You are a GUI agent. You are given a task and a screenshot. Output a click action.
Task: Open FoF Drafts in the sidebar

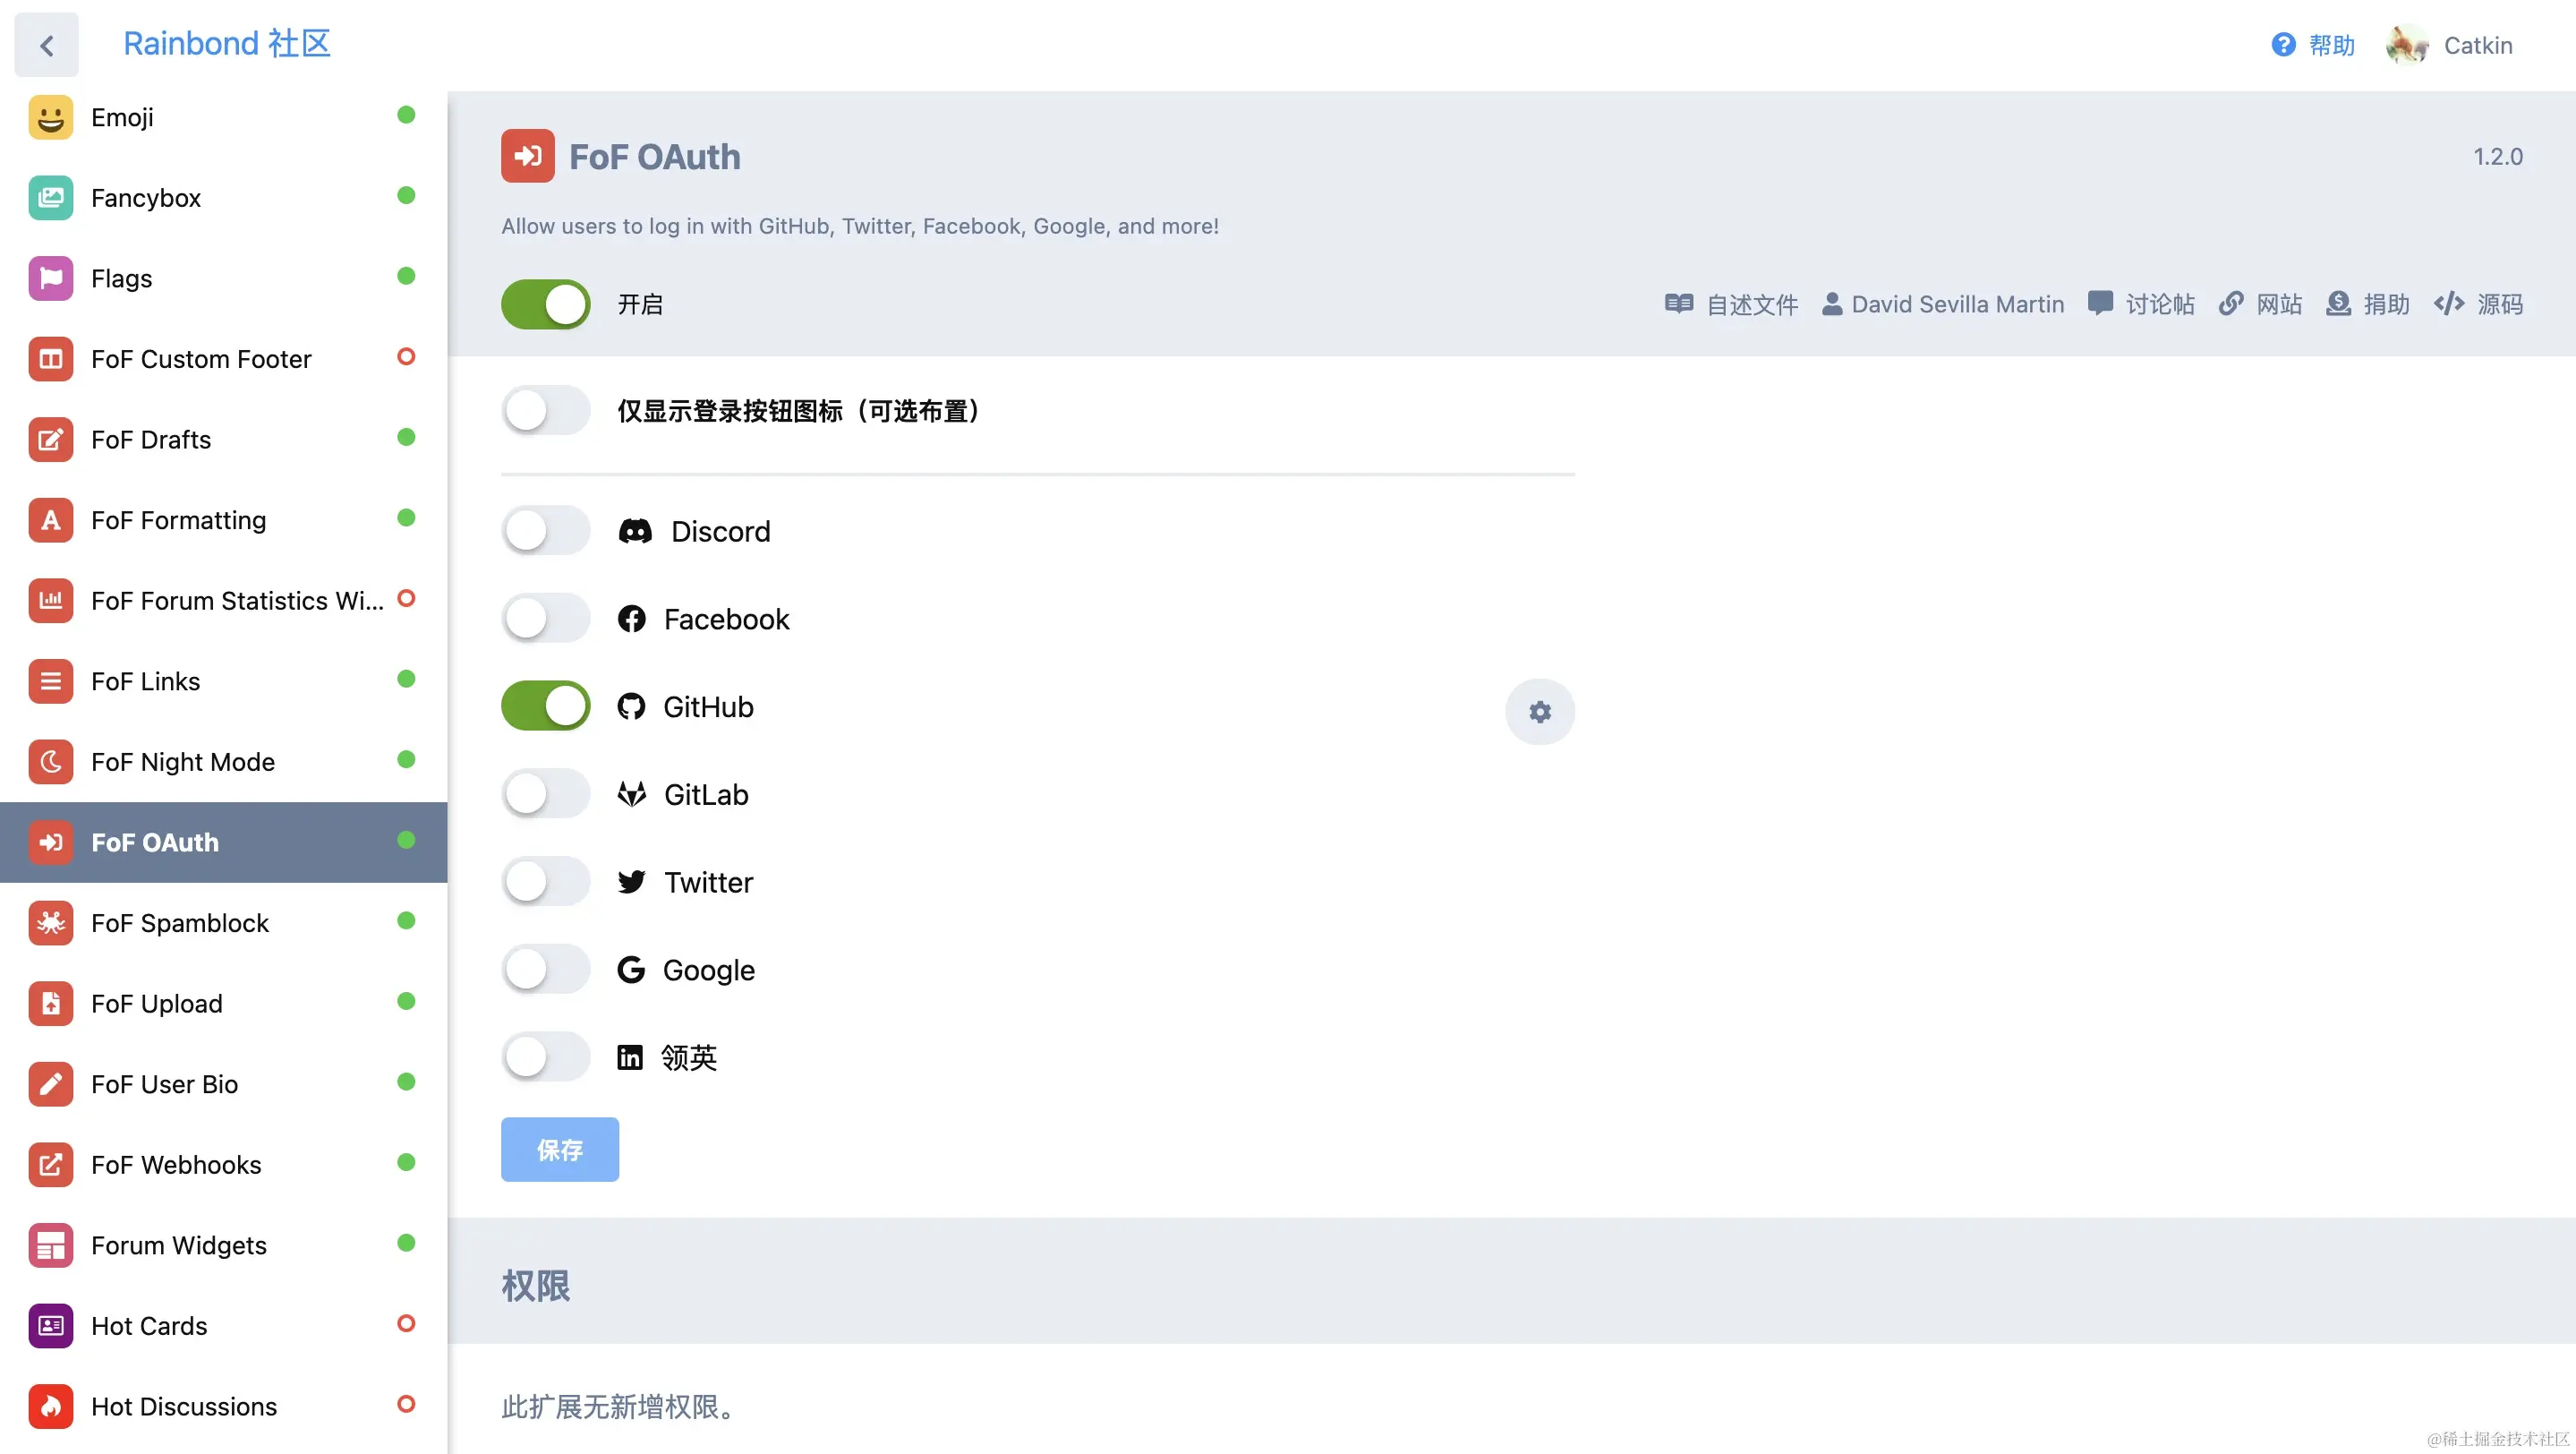tap(223, 439)
